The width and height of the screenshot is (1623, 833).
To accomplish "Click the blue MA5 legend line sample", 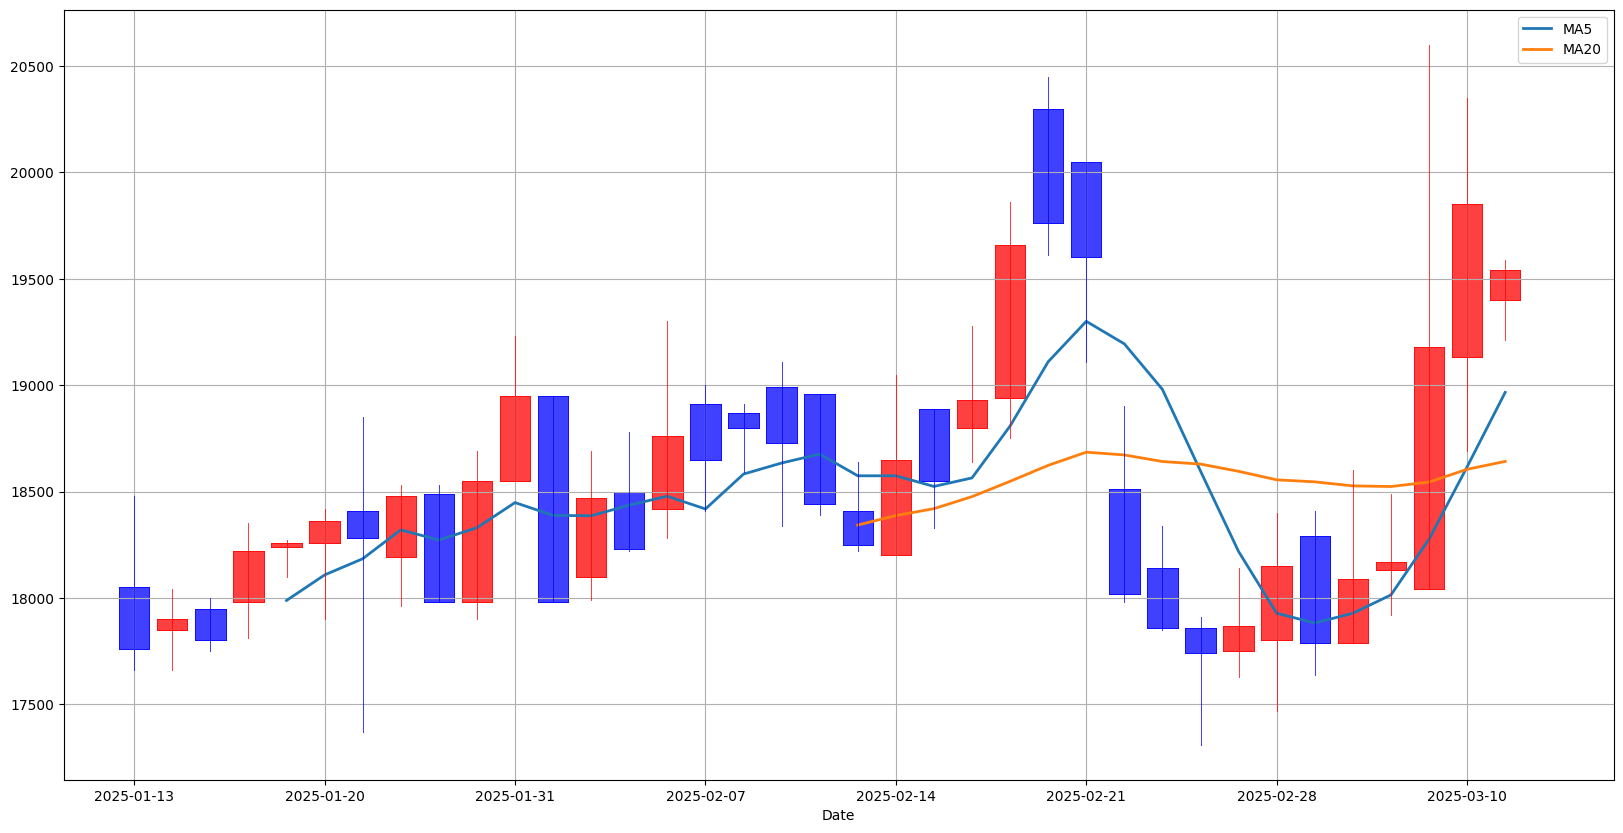I will pyautogui.click(x=1538, y=29).
